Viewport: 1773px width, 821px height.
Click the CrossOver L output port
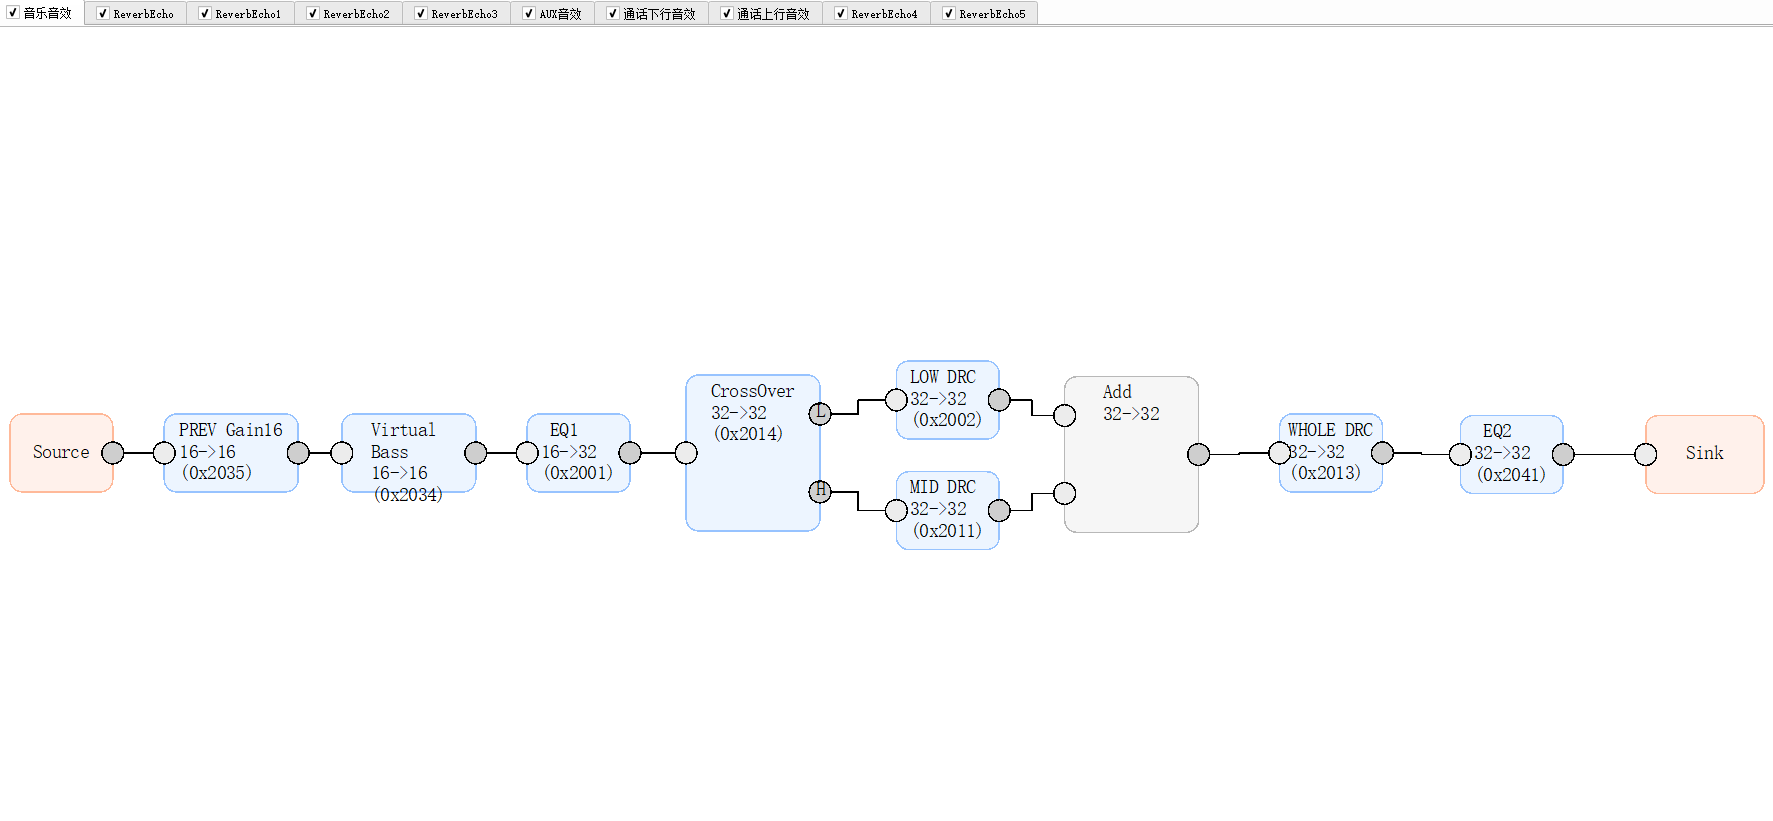(x=820, y=413)
